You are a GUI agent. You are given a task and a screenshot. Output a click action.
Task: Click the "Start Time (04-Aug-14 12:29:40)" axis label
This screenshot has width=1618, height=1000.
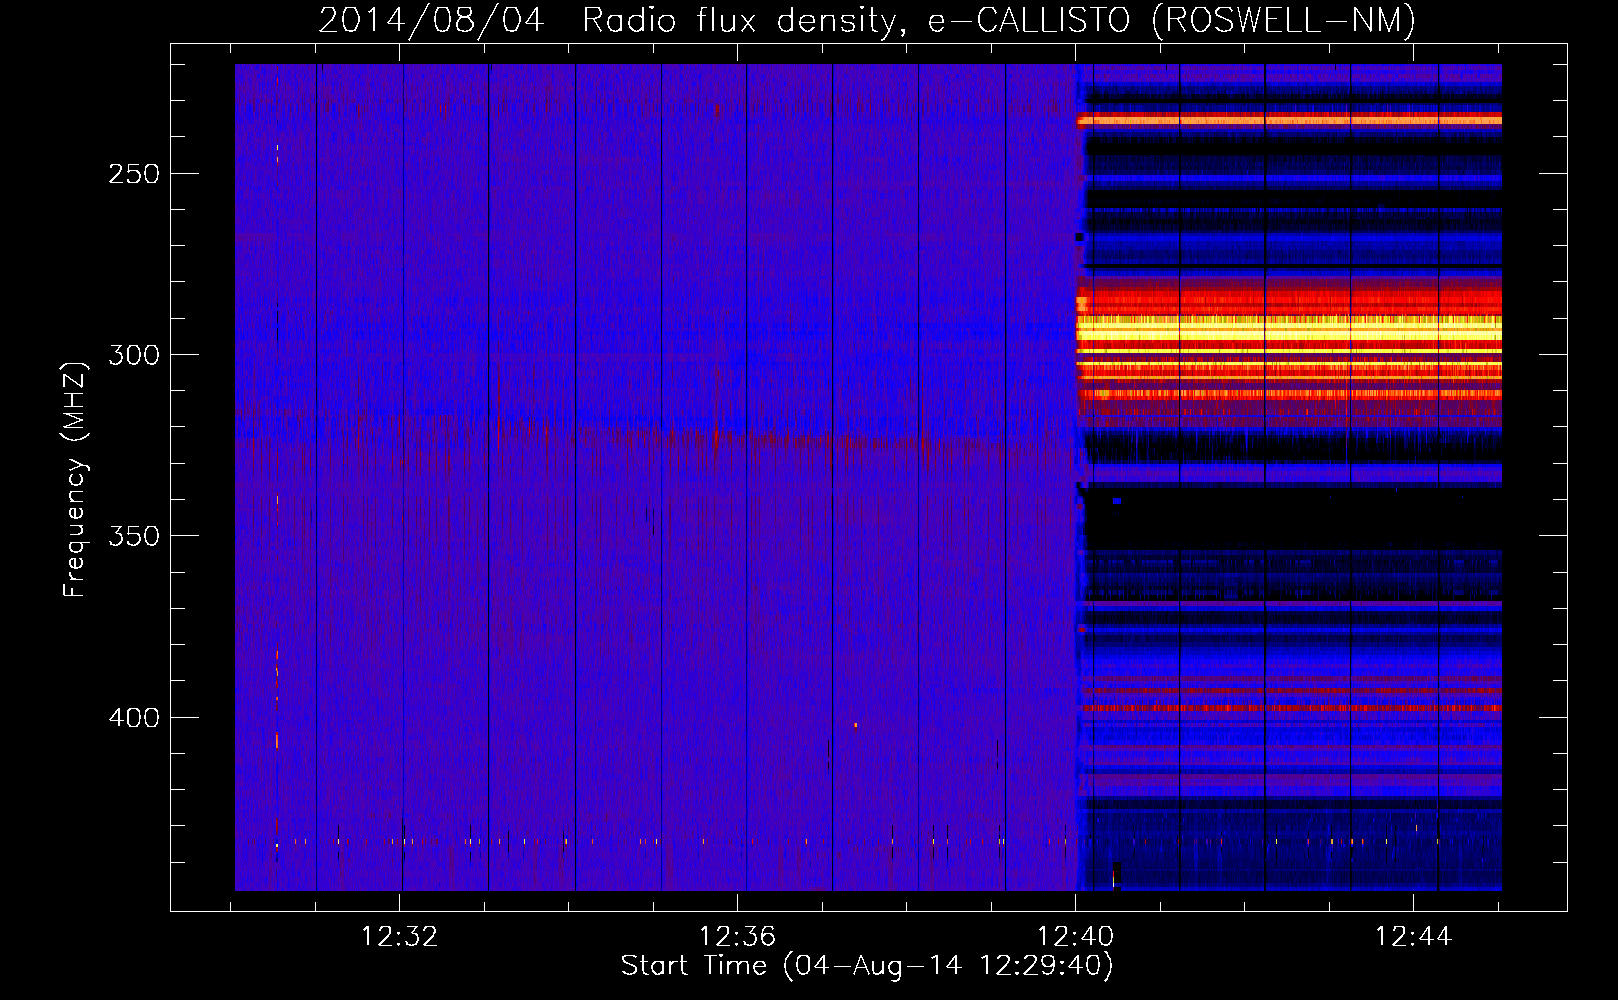(x=867, y=966)
